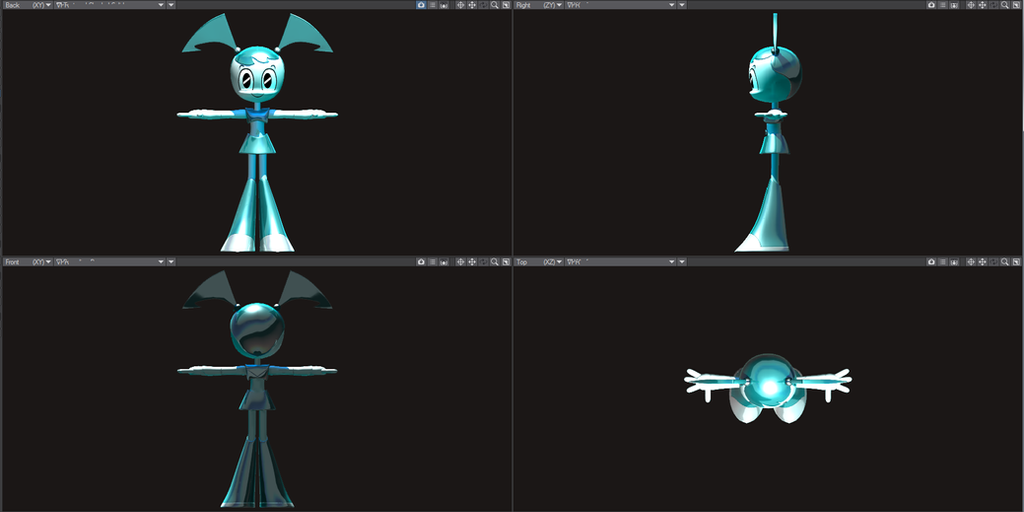Screen dimensions: 1024x512
Task: Center the Top viewport with crosshair icon
Action: coord(970,261)
